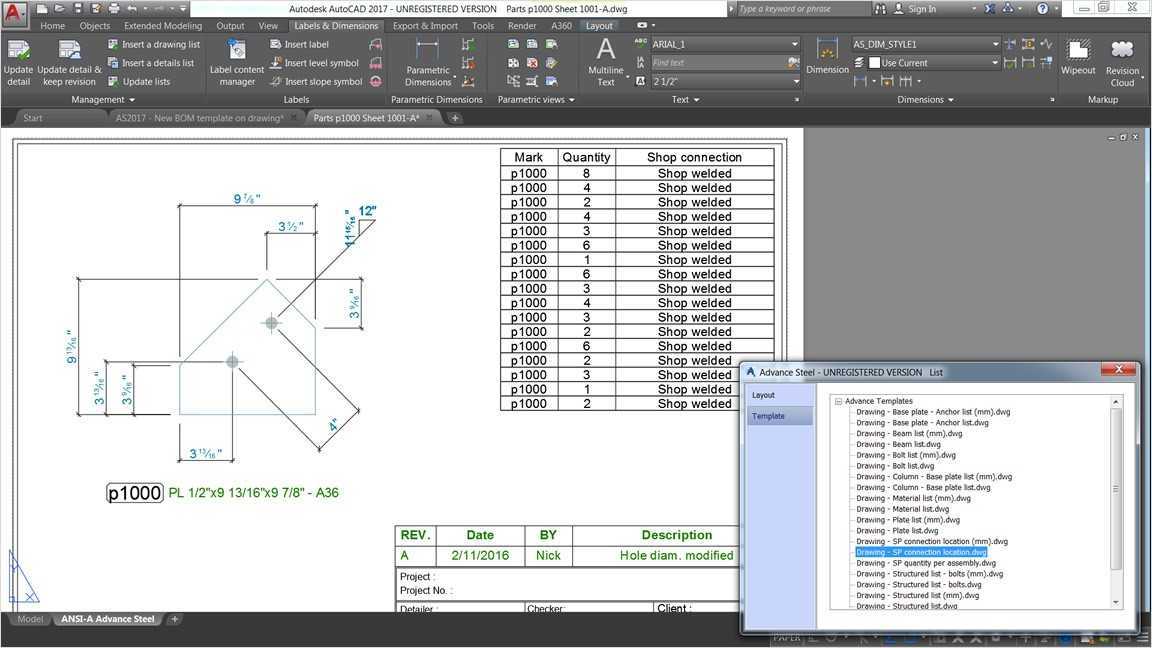Click the Insert slope symbol icon

click(276, 82)
